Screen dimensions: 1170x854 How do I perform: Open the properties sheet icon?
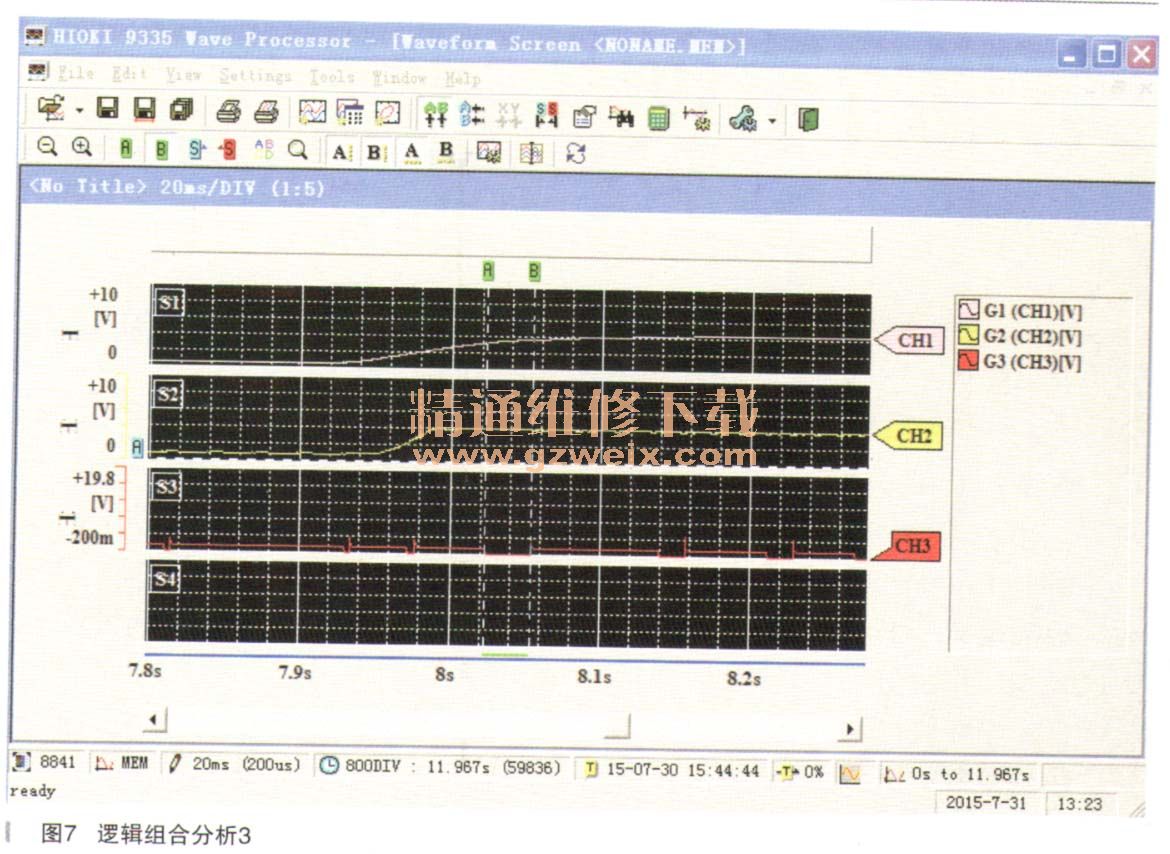[x=584, y=116]
